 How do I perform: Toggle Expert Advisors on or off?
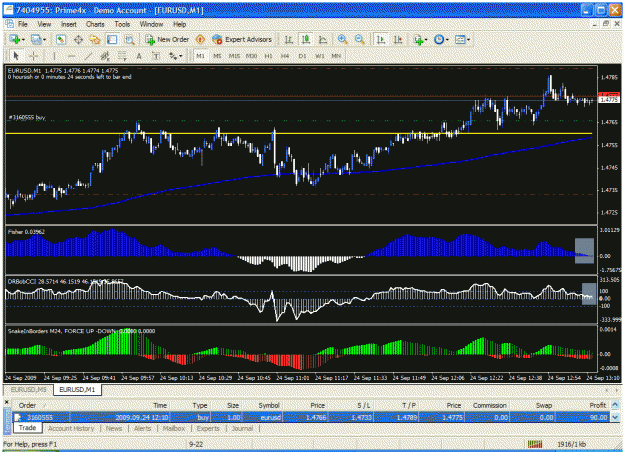[x=242, y=39]
